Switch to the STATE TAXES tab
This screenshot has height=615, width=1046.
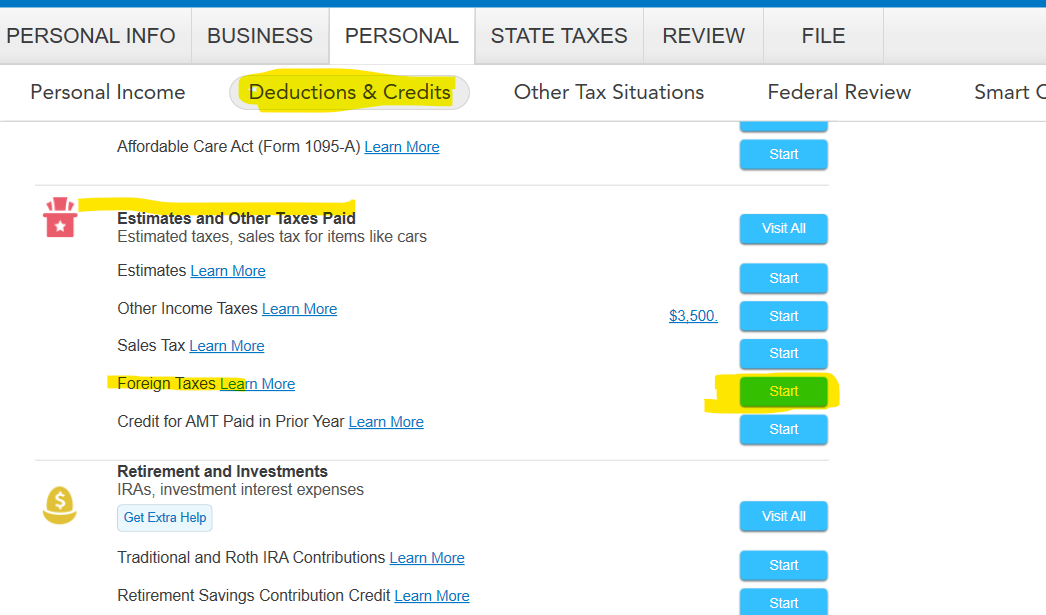(559, 36)
